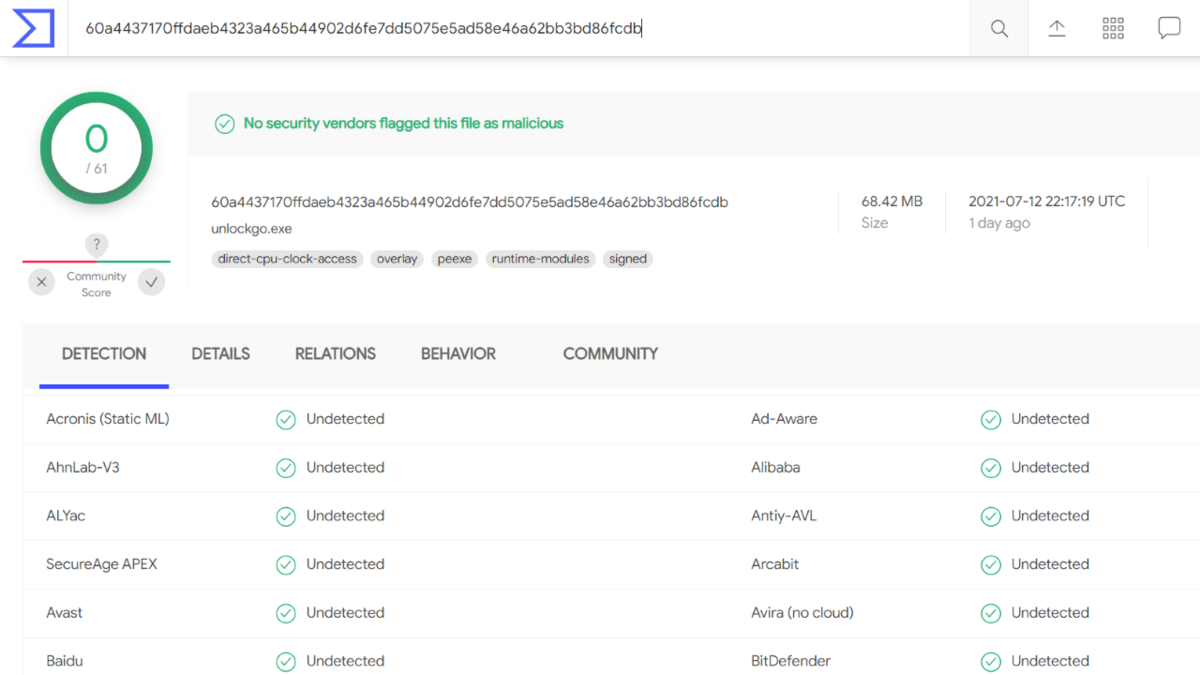
Task: Click the peexe tag
Action: click(454, 258)
